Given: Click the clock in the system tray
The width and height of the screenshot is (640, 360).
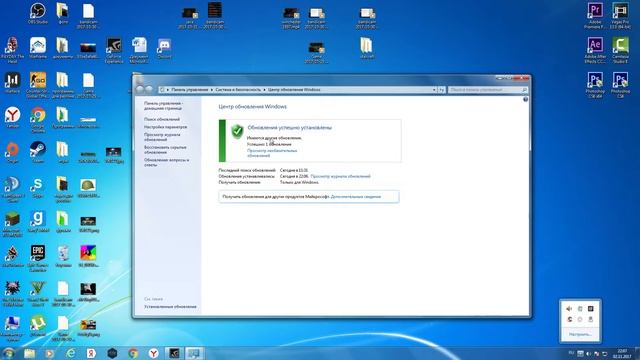Looking at the screenshot, I should pos(622,353).
